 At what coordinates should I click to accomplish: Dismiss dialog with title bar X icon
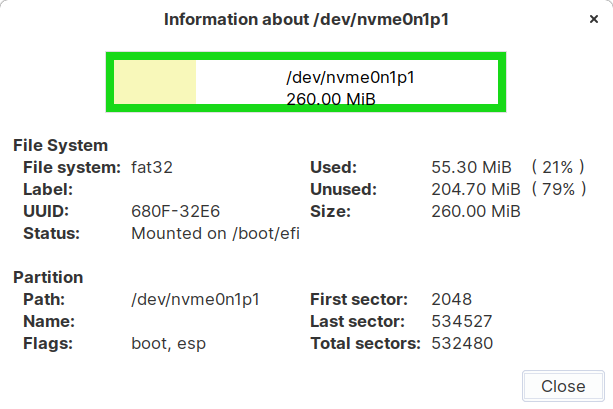[594, 19]
